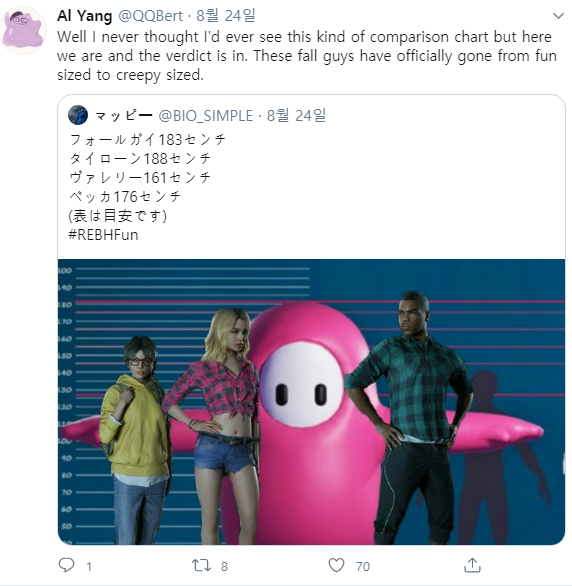Open the reply count showing 1
This screenshot has height=586, width=572.
point(89,567)
